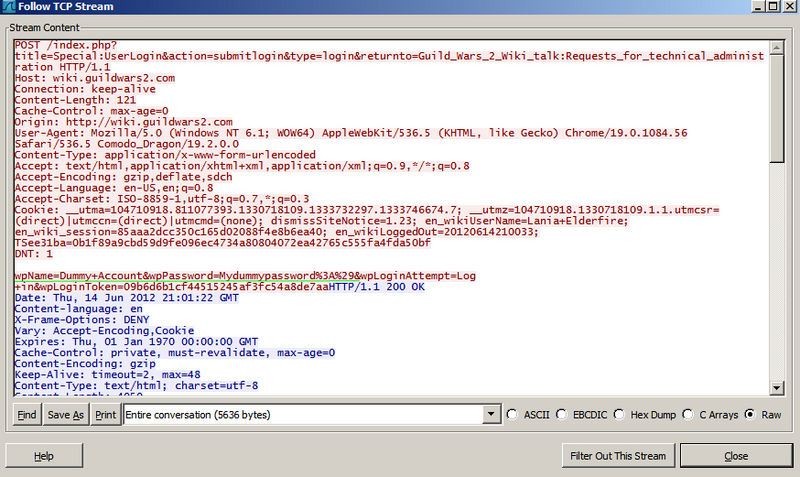Click the scrollbar down arrow
Viewport: 800px width, 477px height.
(x=777, y=388)
